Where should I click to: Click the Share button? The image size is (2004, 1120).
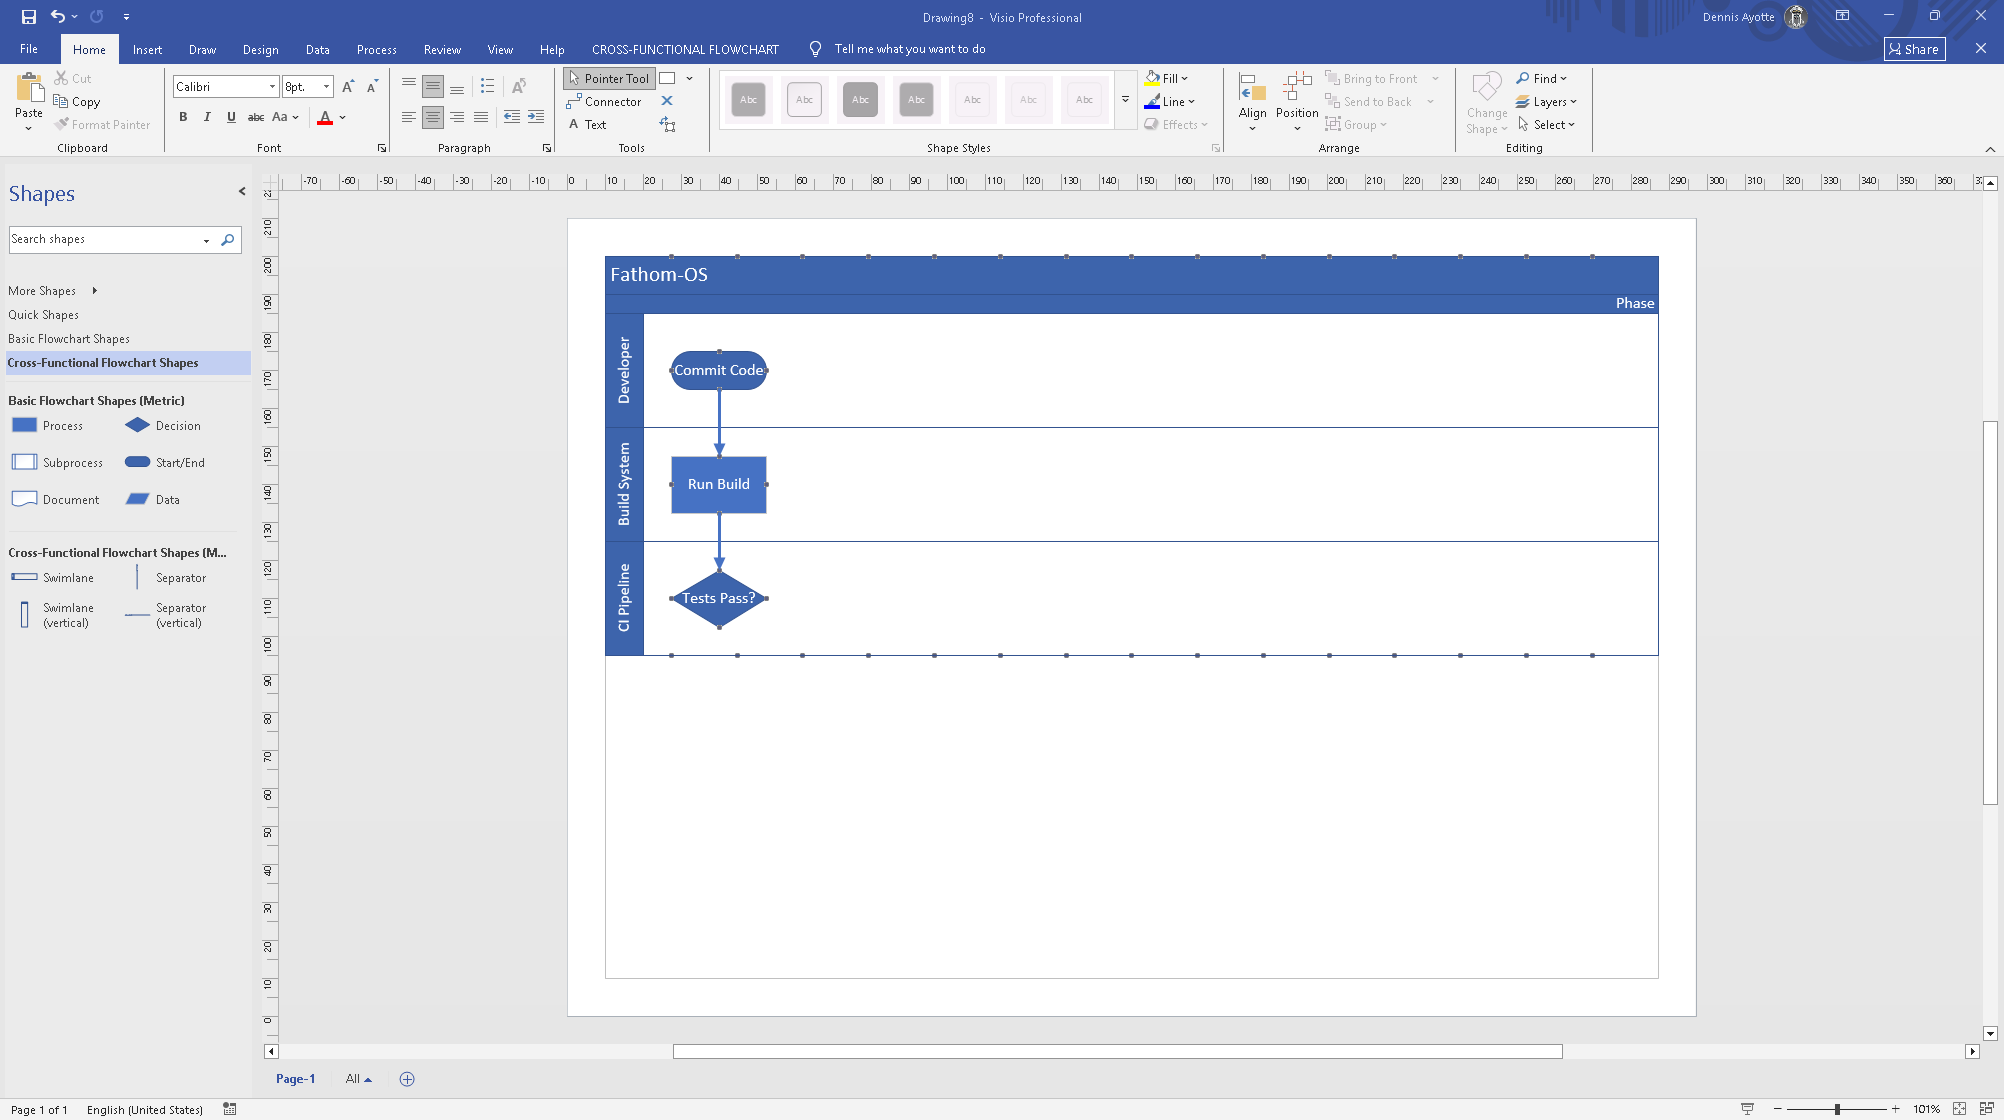point(1914,49)
